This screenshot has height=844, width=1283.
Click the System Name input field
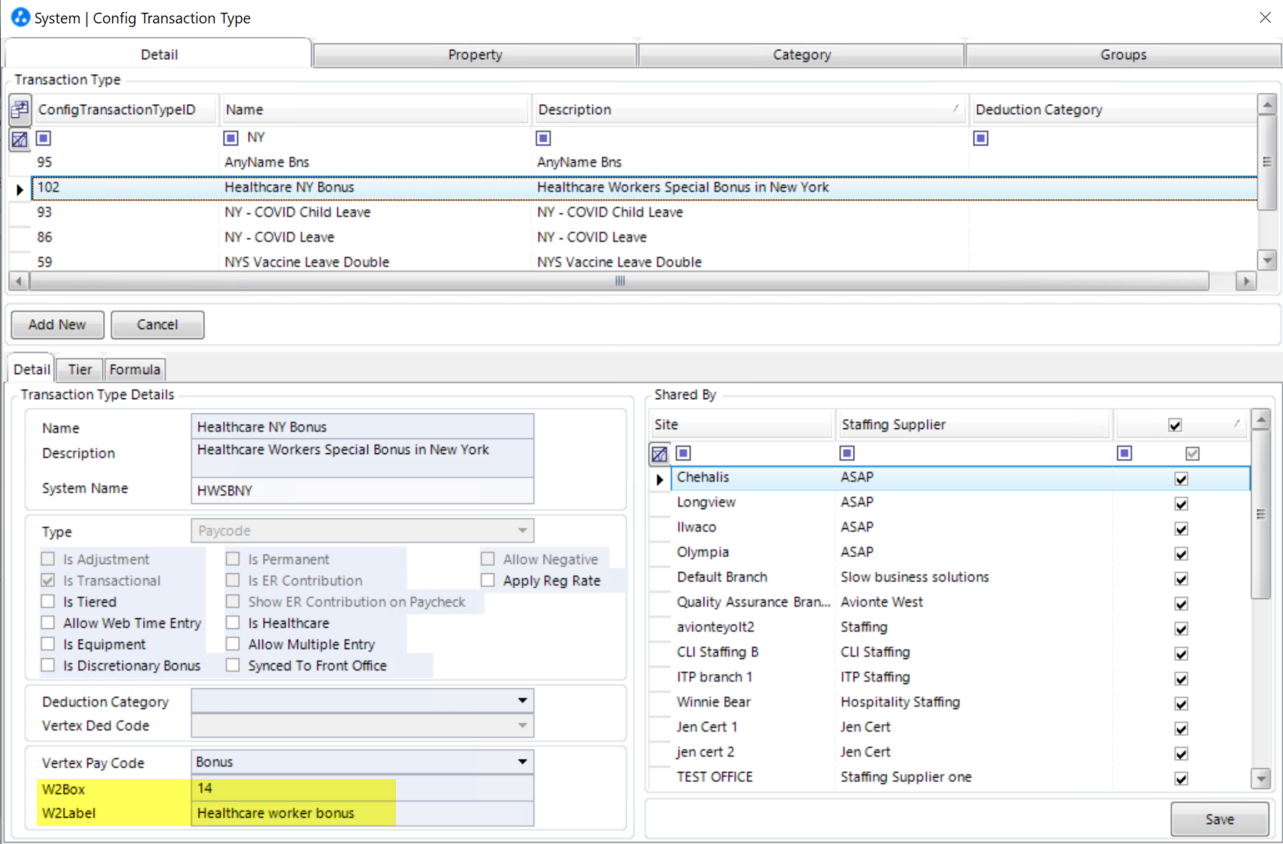click(362, 490)
